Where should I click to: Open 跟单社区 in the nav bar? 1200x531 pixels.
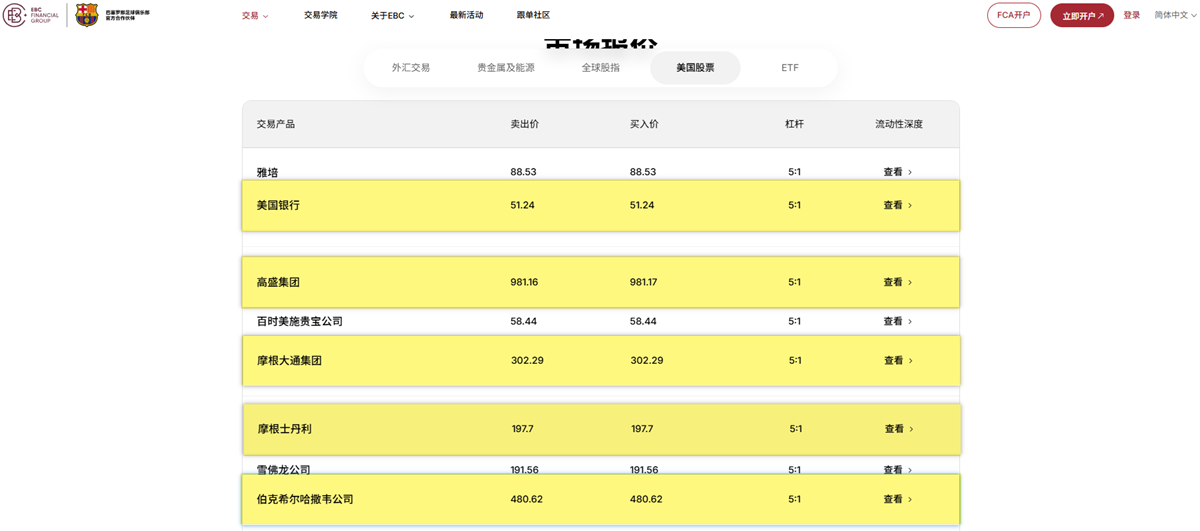click(533, 16)
